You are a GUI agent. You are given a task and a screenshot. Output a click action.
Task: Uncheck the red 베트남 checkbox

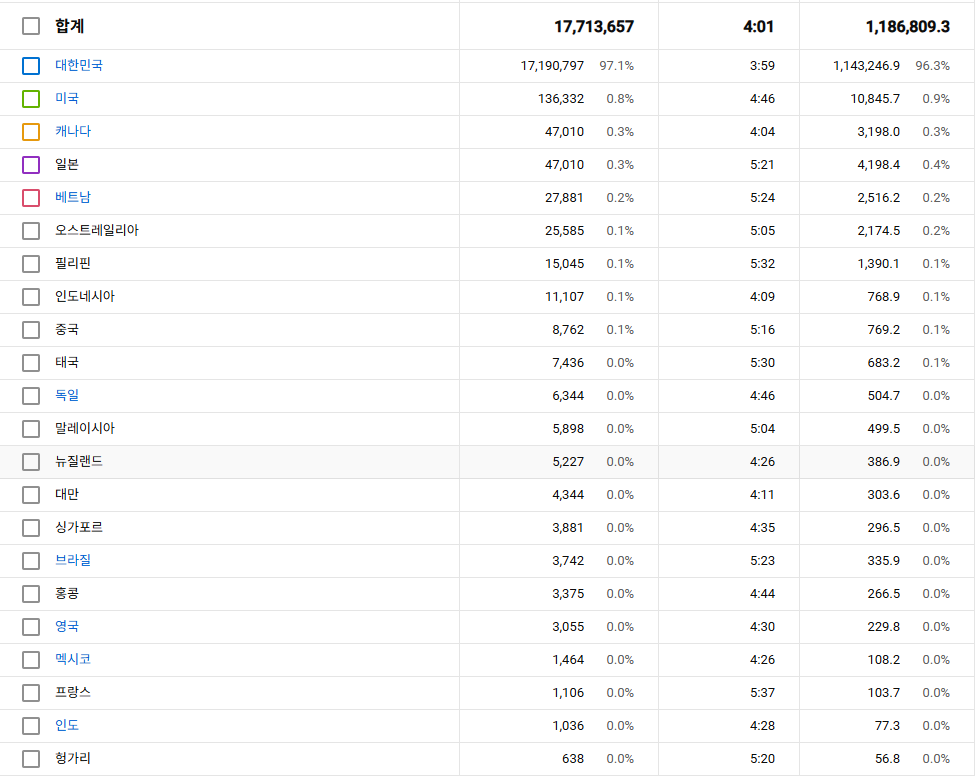(x=31, y=198)
